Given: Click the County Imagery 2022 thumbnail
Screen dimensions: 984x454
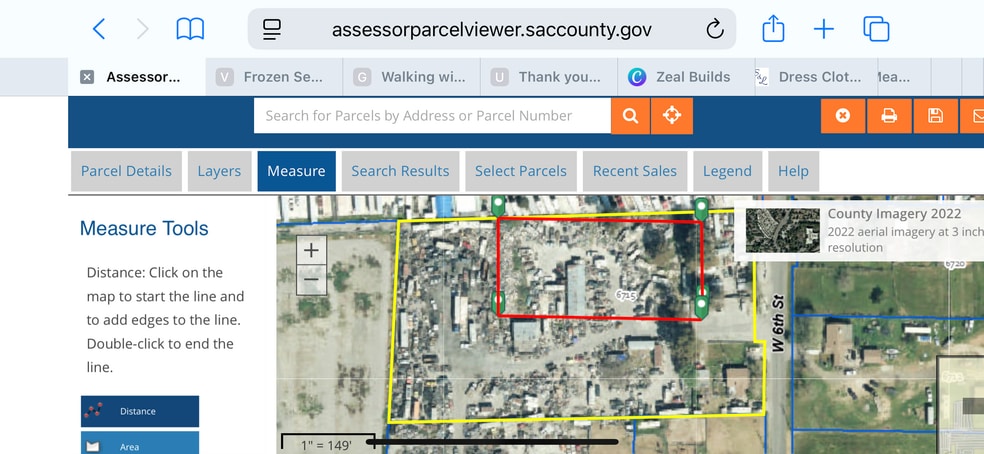Looking at the screenshot, I should [x=782, y=231].
